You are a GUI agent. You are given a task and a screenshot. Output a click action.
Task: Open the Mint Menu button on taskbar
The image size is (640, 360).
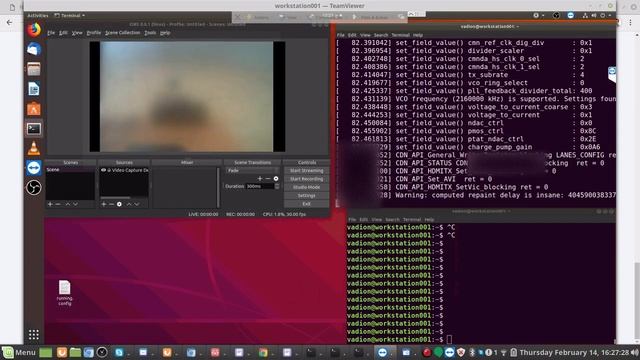pyautogui.click(x=19, y=352)
